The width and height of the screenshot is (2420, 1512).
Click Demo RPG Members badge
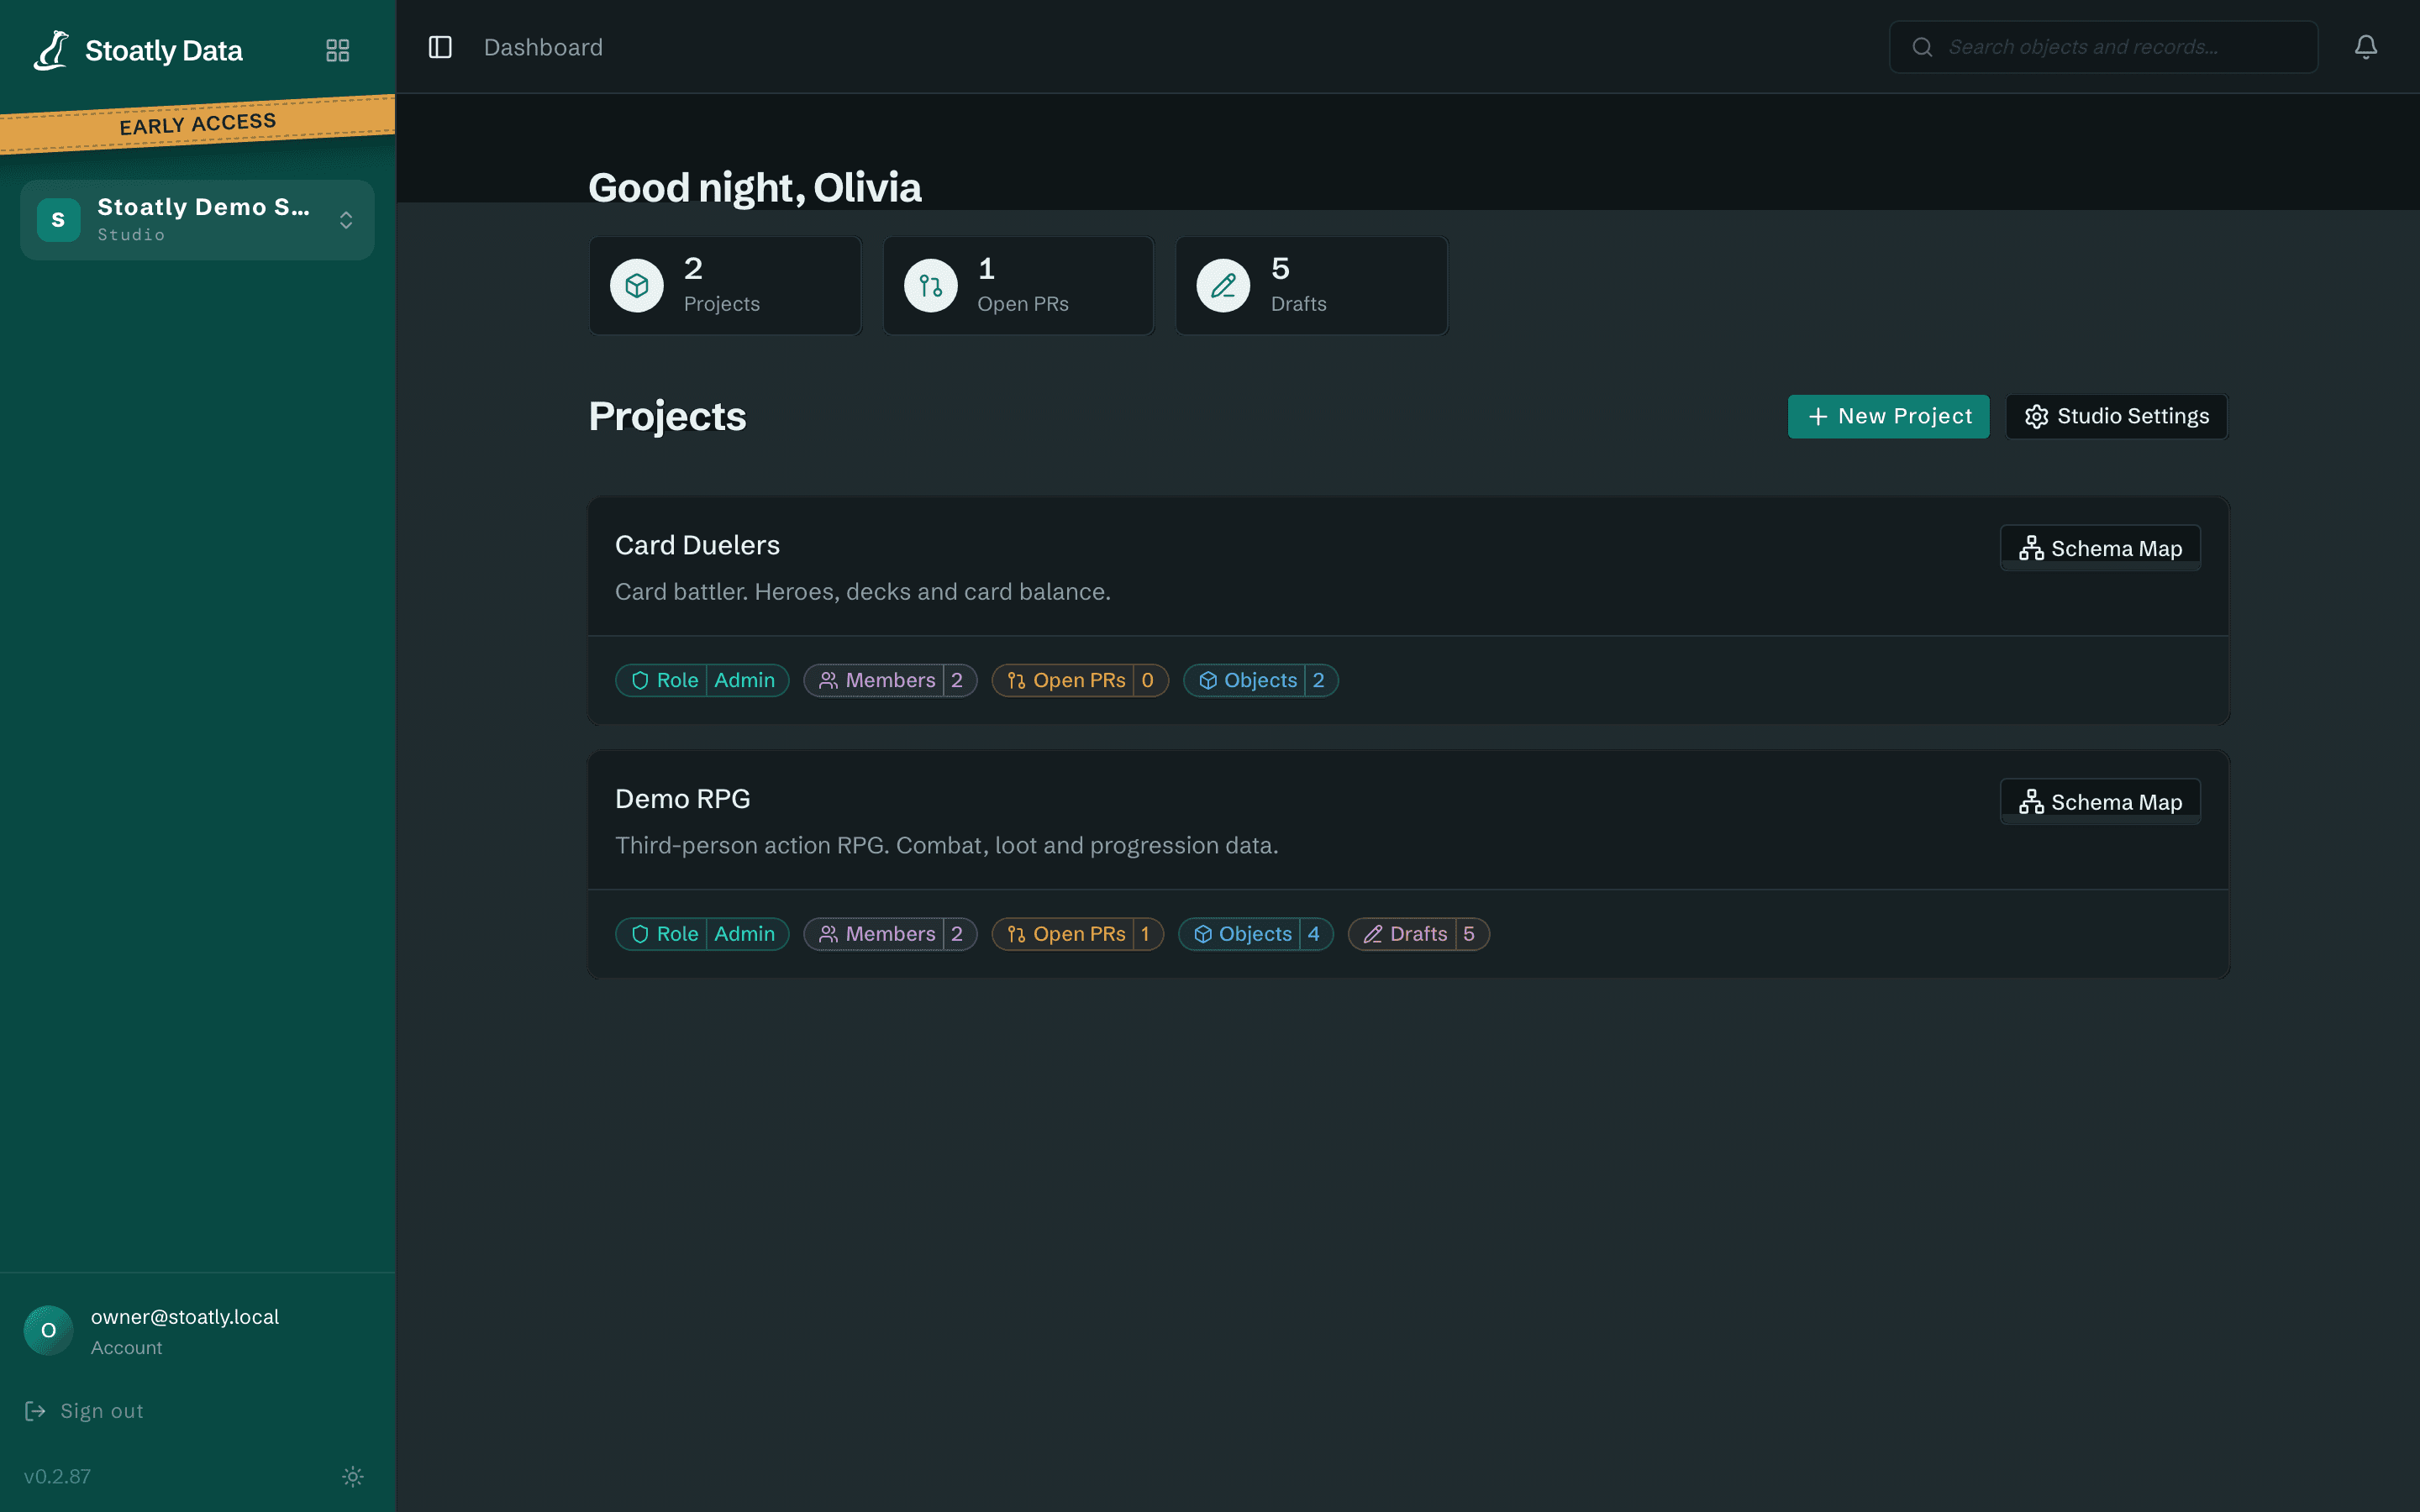[x=890, y=934]
